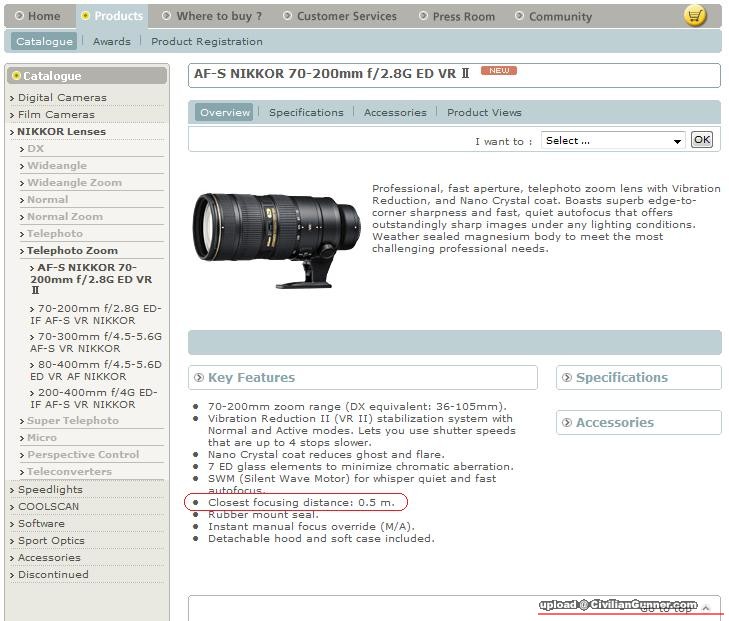Open the 70-300mm f/4.5-5.6G lens link
Image resolution: width=729 pixels, height=621 pixels.
[98, 343]
